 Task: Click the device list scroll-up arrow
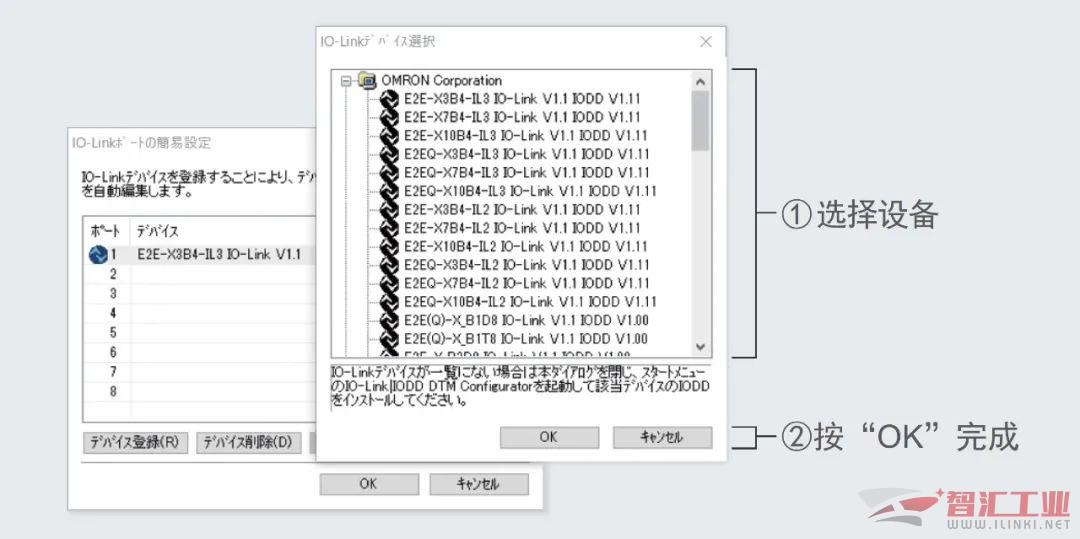(700, 81)
